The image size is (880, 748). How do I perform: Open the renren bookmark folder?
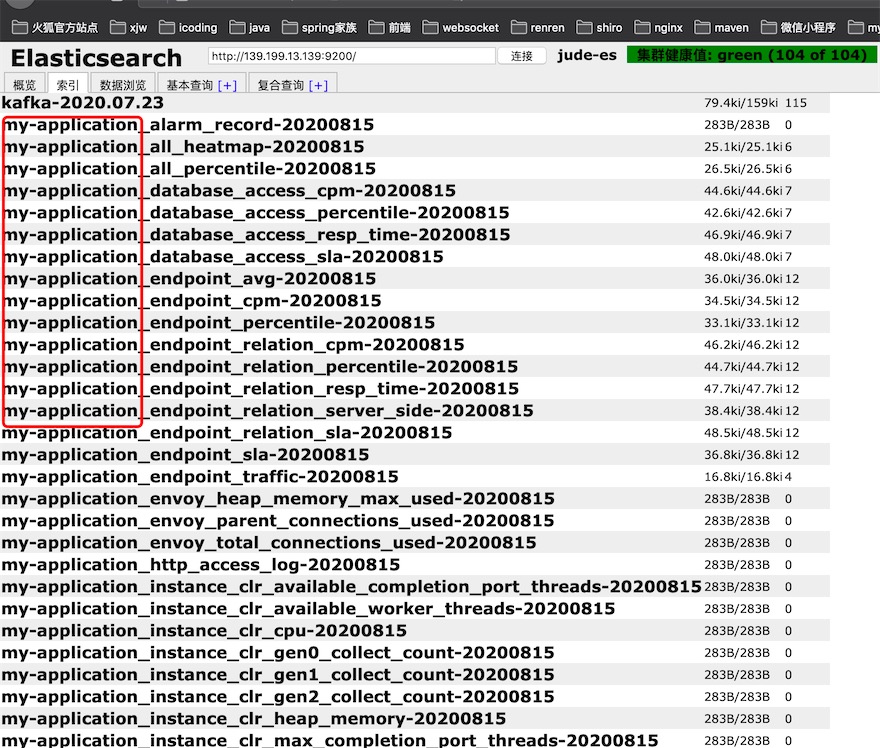pos(538,27)
